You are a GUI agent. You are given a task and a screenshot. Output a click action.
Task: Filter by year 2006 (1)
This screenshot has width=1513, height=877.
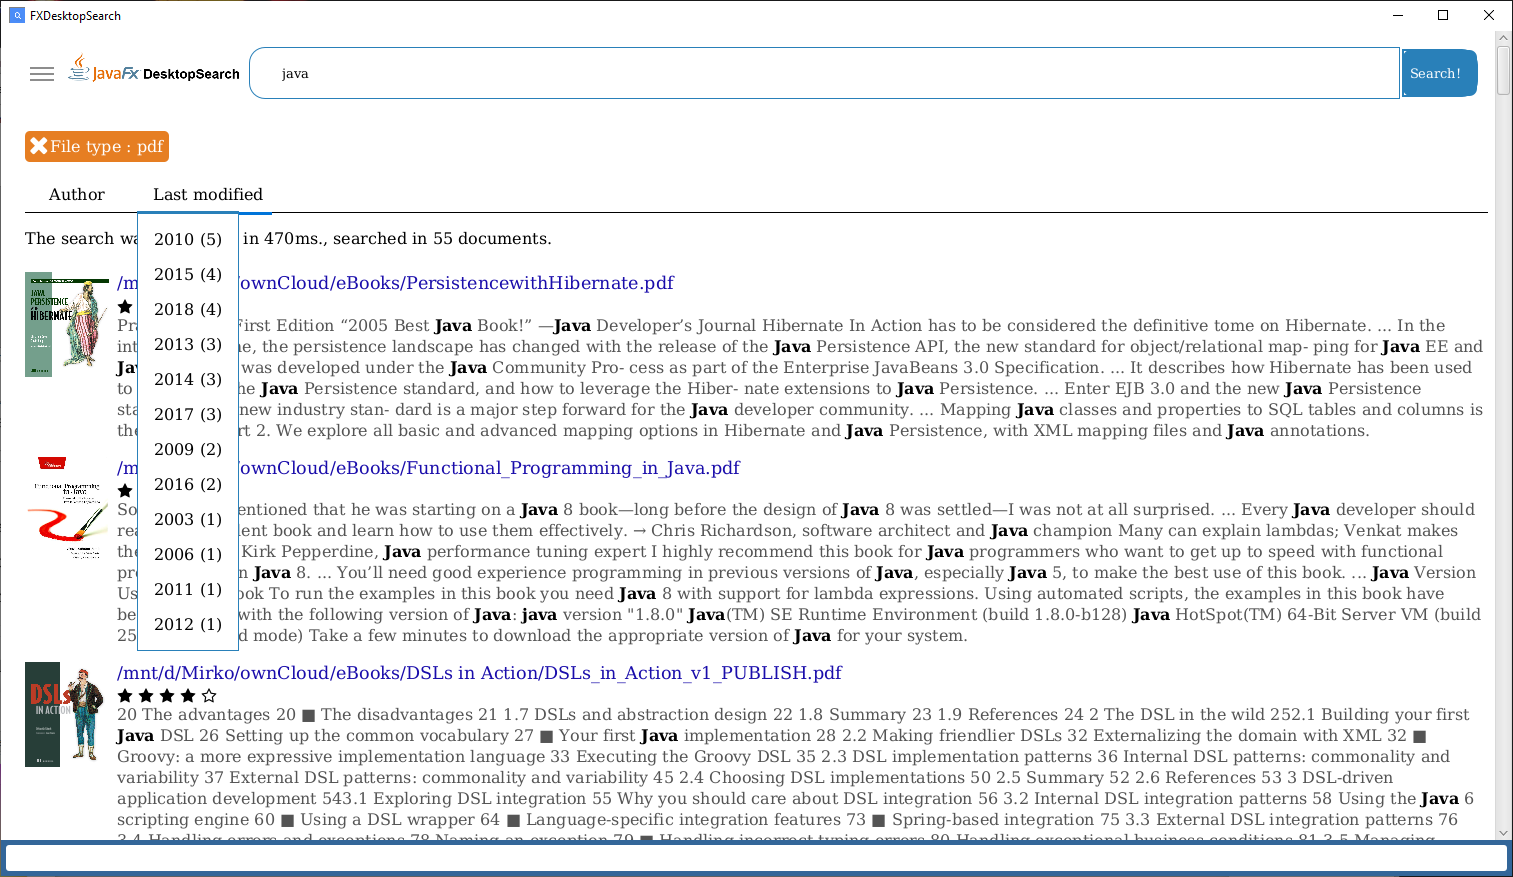point(188,554)
